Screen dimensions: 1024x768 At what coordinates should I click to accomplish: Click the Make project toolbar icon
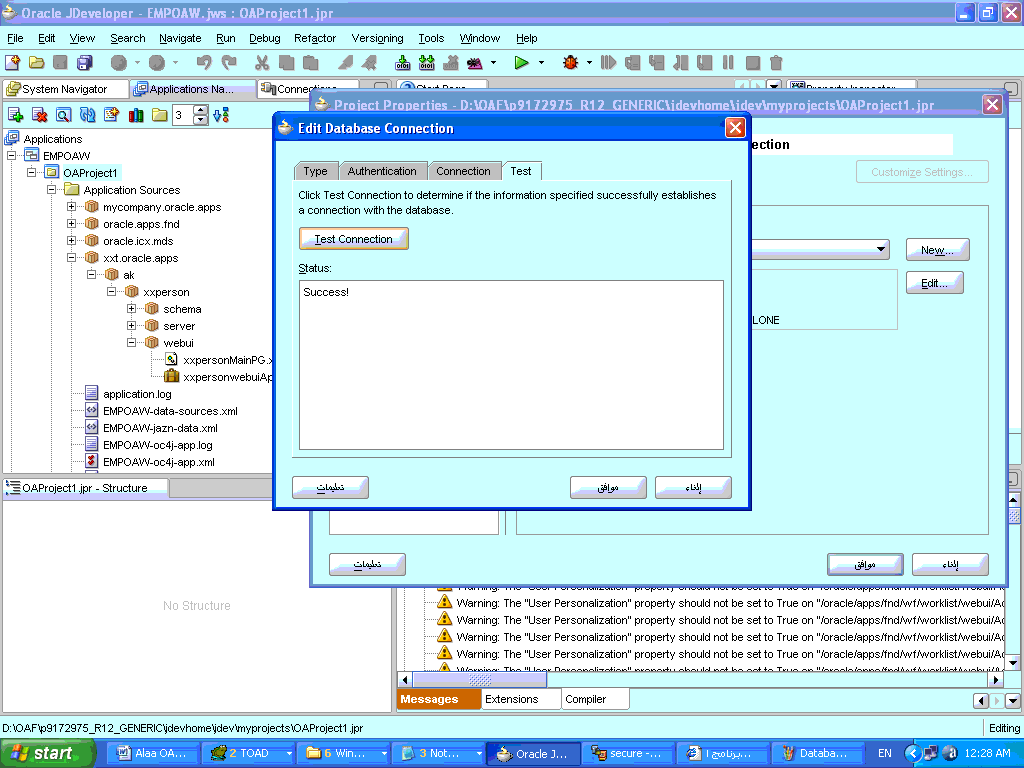[403, 63]
